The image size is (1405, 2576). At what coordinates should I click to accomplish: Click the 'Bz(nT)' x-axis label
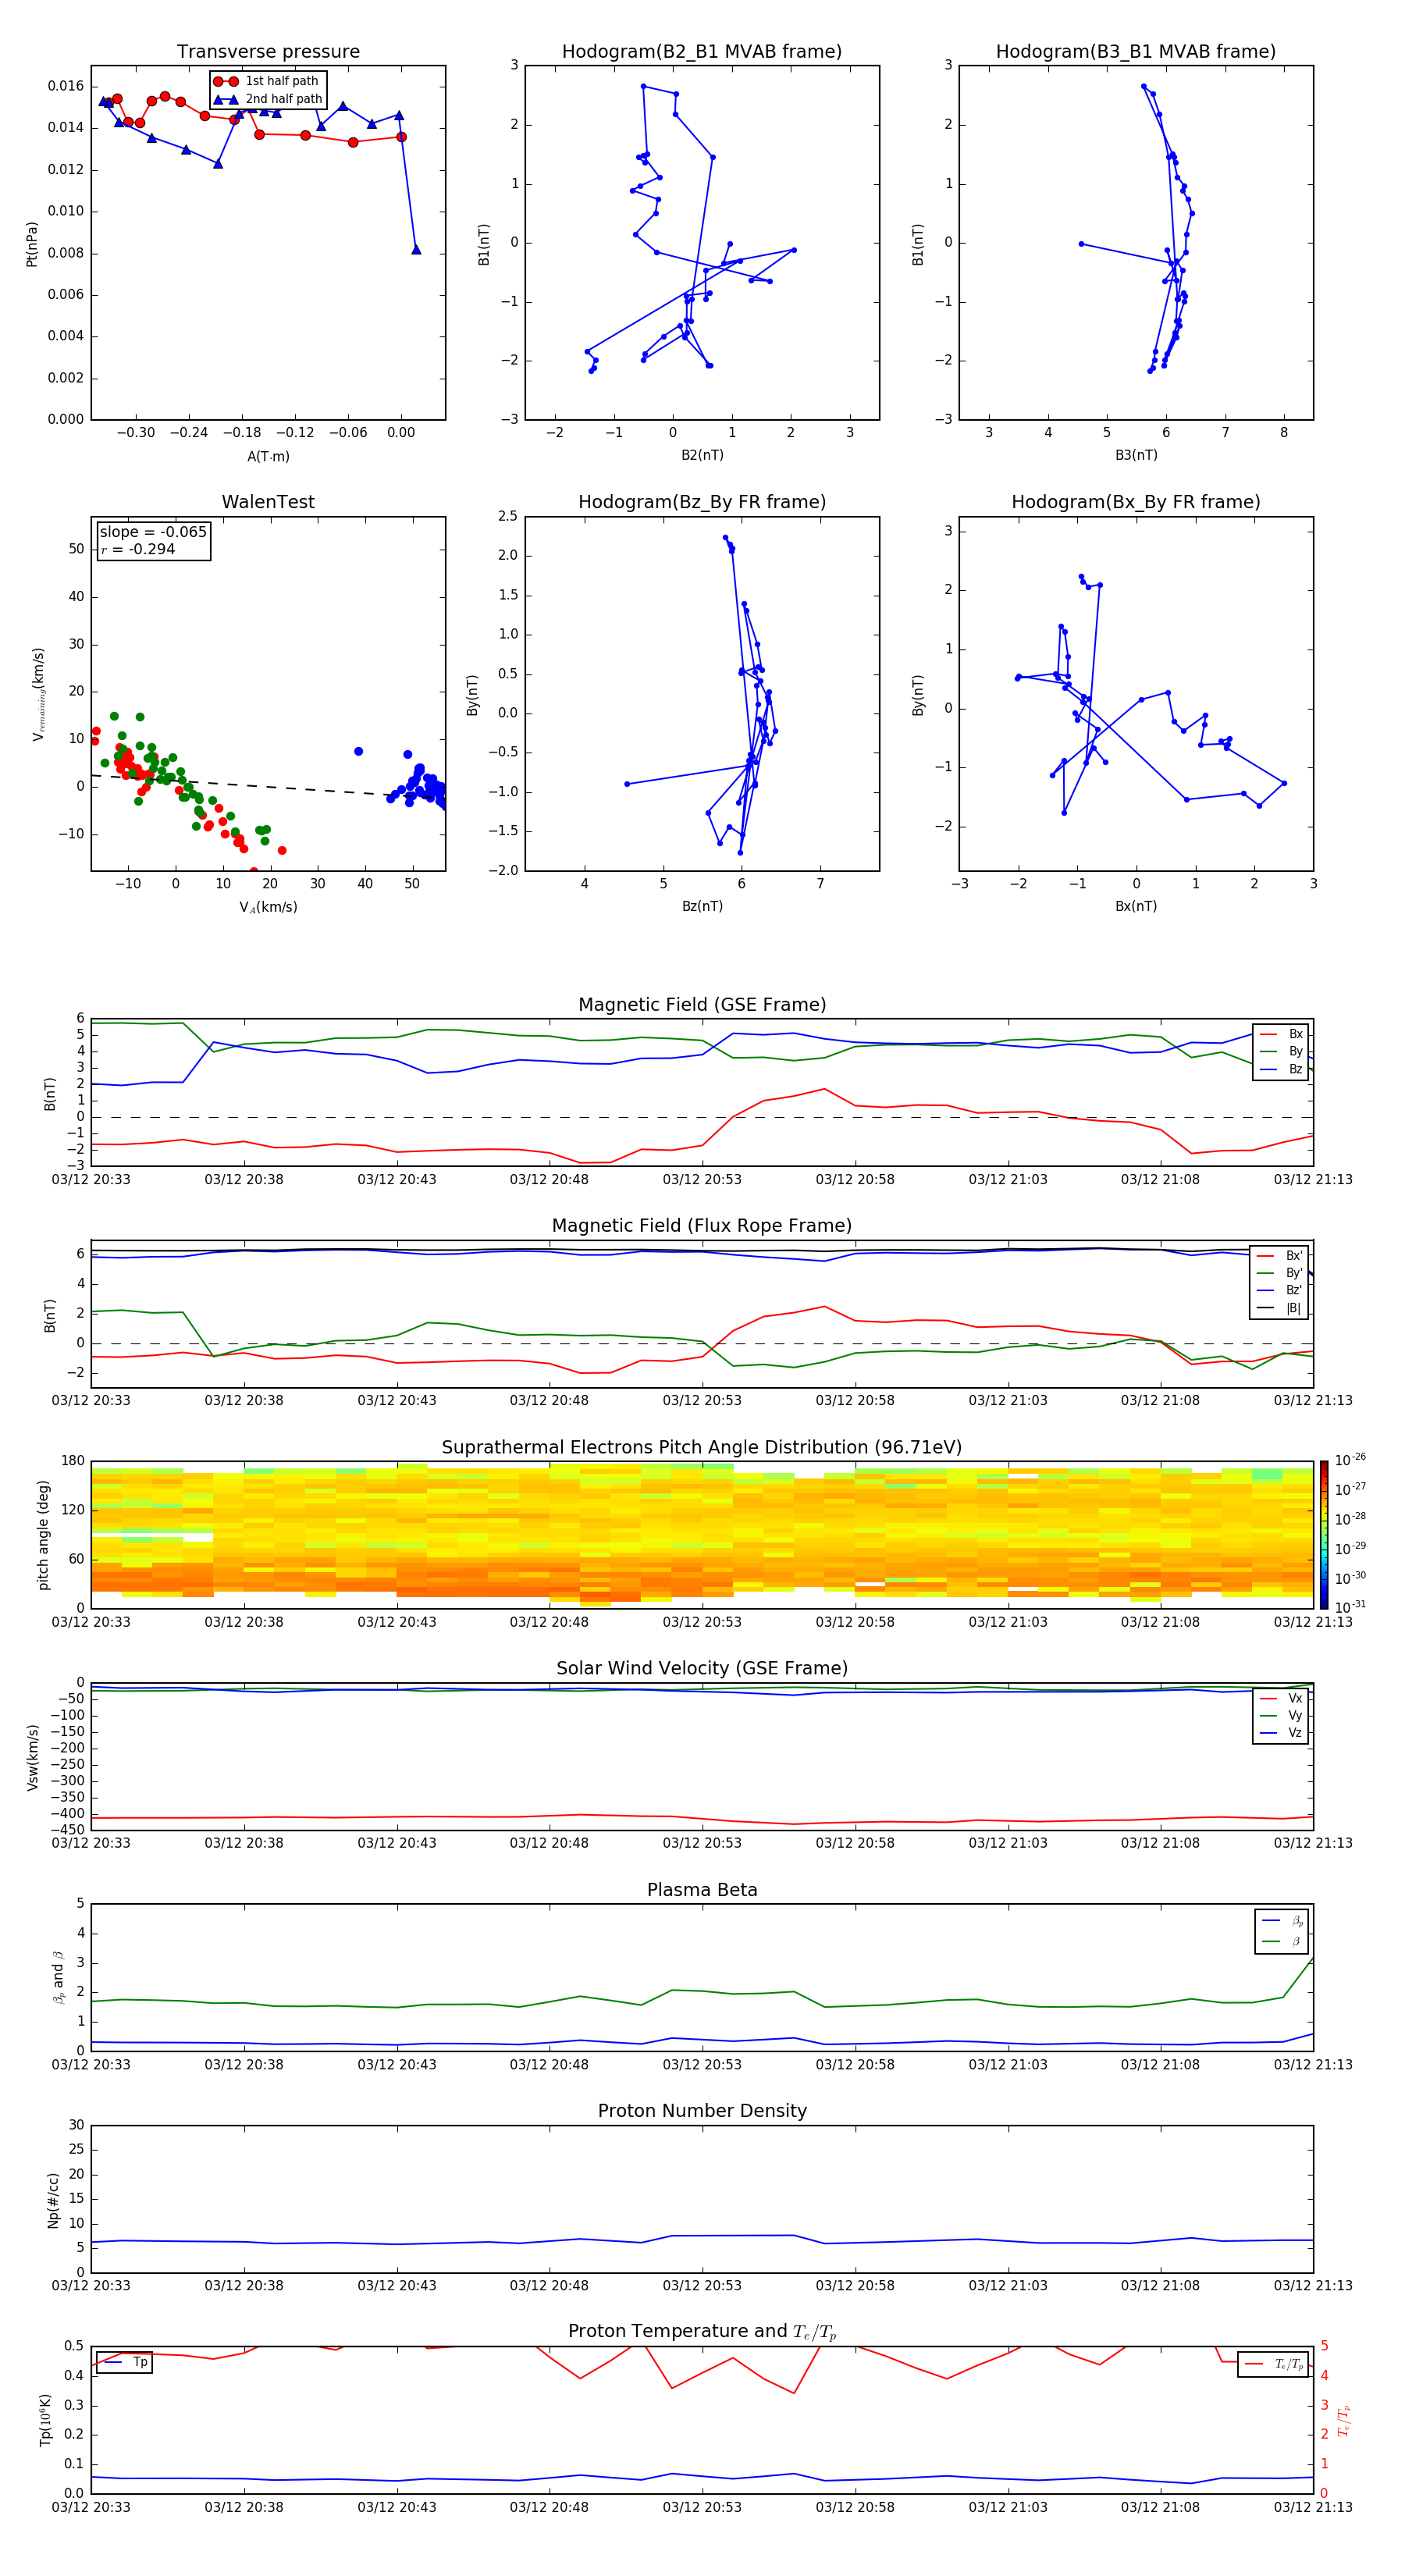click(x=702, y=906)
